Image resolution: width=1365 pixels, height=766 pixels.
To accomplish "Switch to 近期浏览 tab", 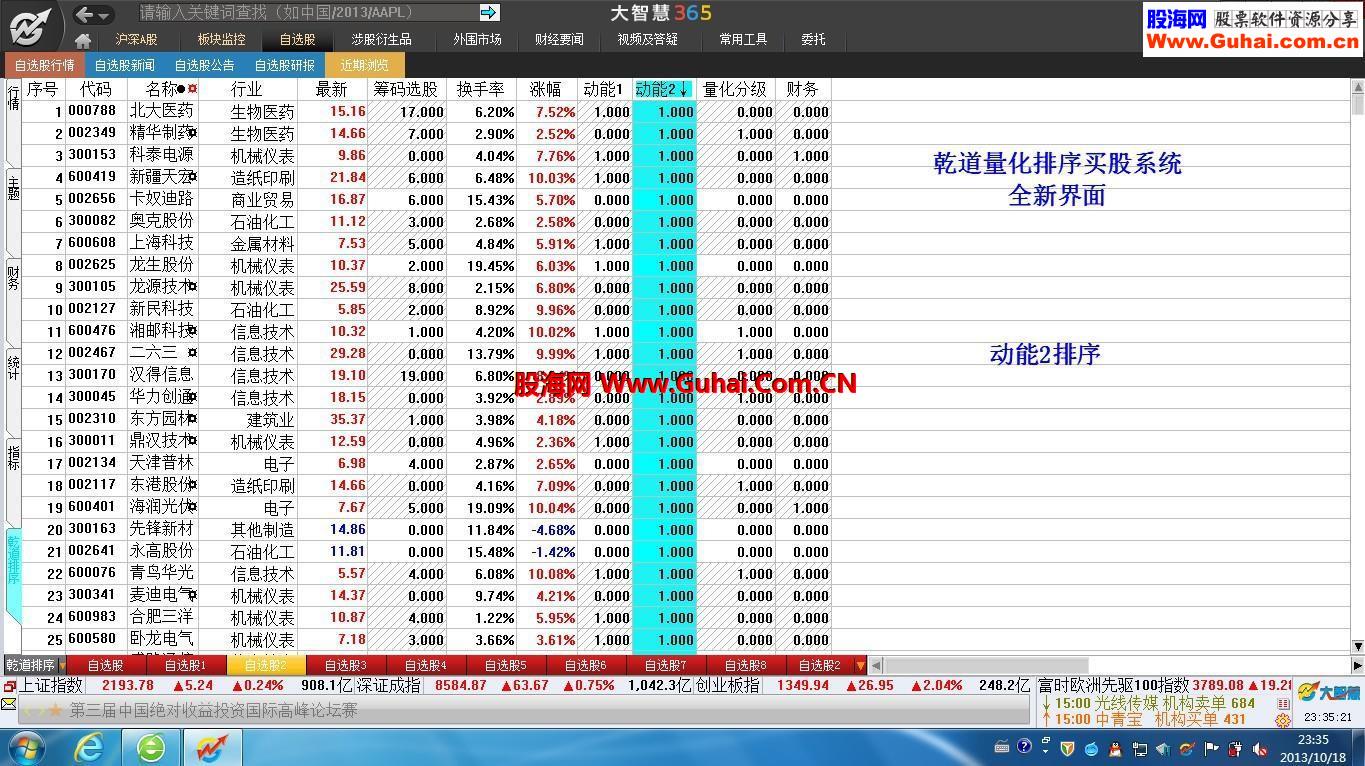I will click(x=364, y=65).
